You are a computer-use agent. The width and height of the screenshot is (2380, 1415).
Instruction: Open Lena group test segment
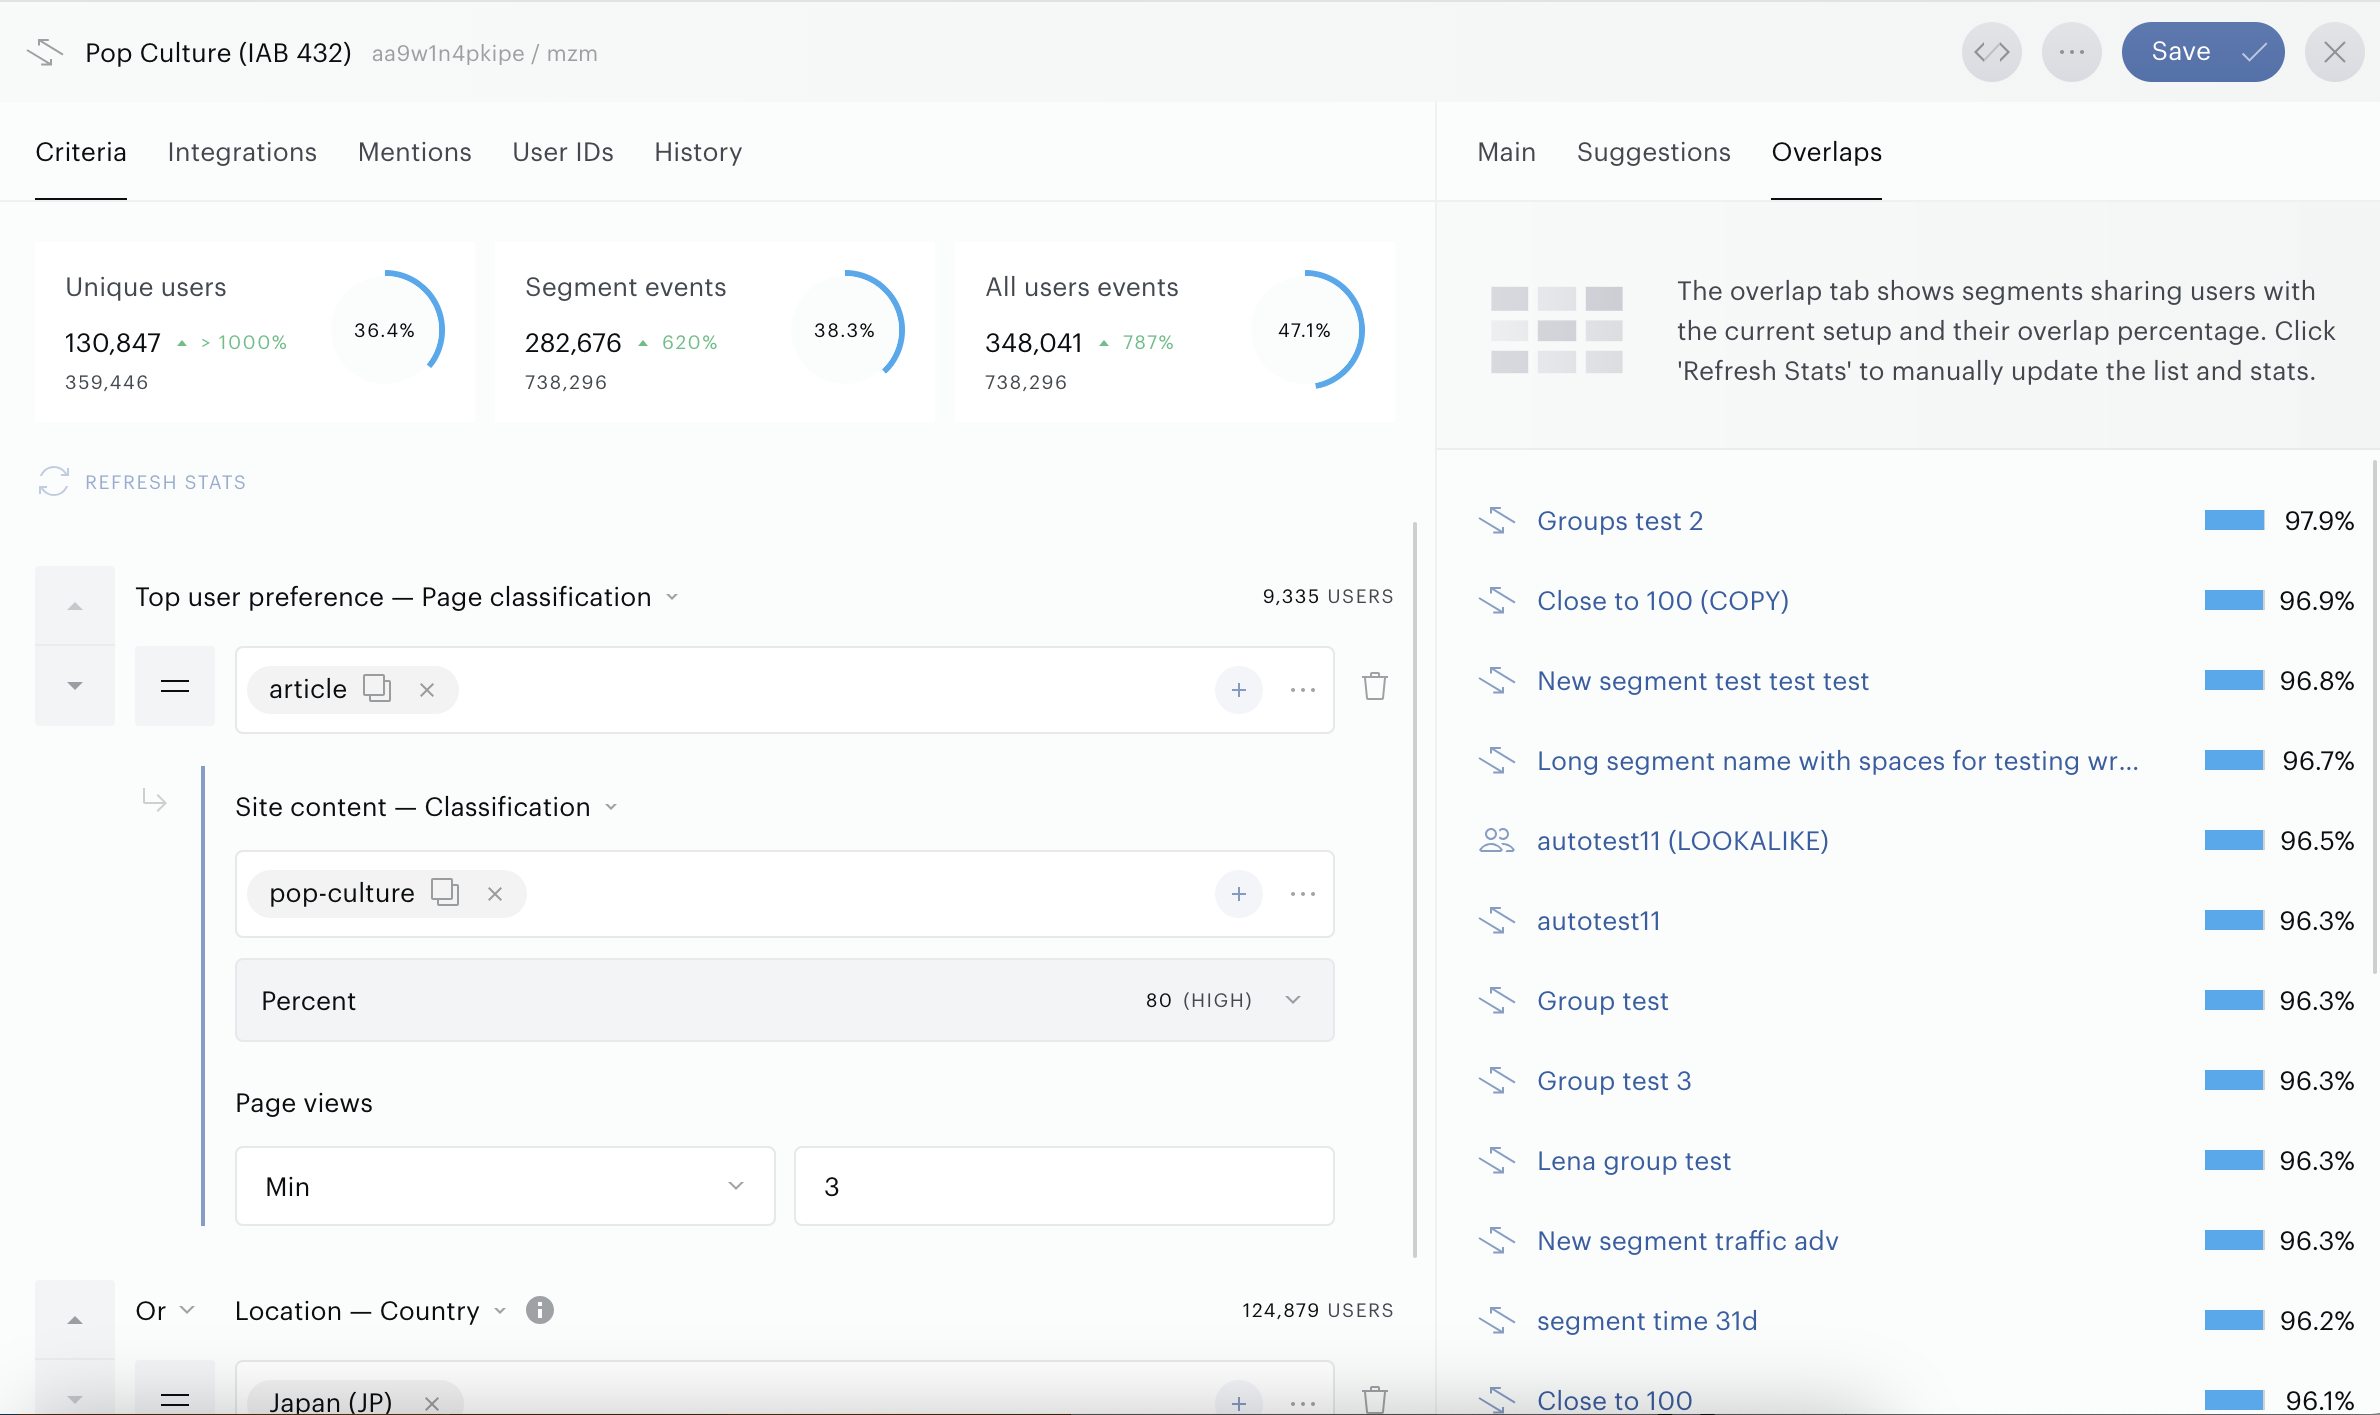[x=1634, y=1161]
